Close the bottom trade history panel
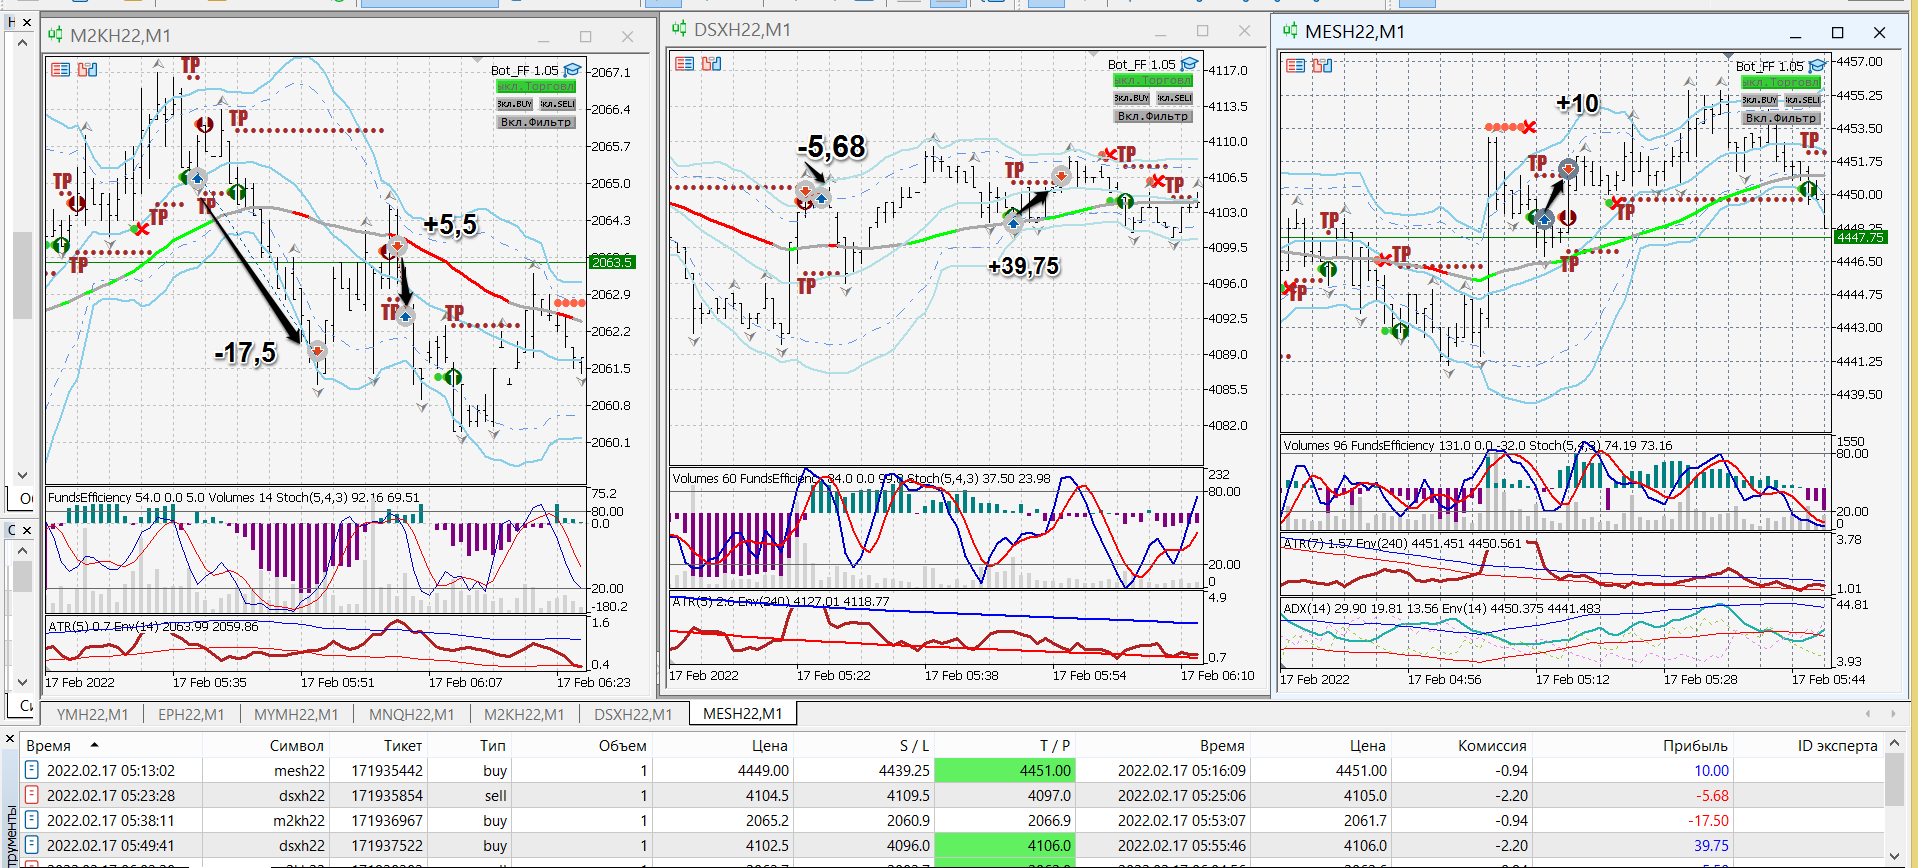Viewport: 1918px width, 868px height. (x=9, y=740)
